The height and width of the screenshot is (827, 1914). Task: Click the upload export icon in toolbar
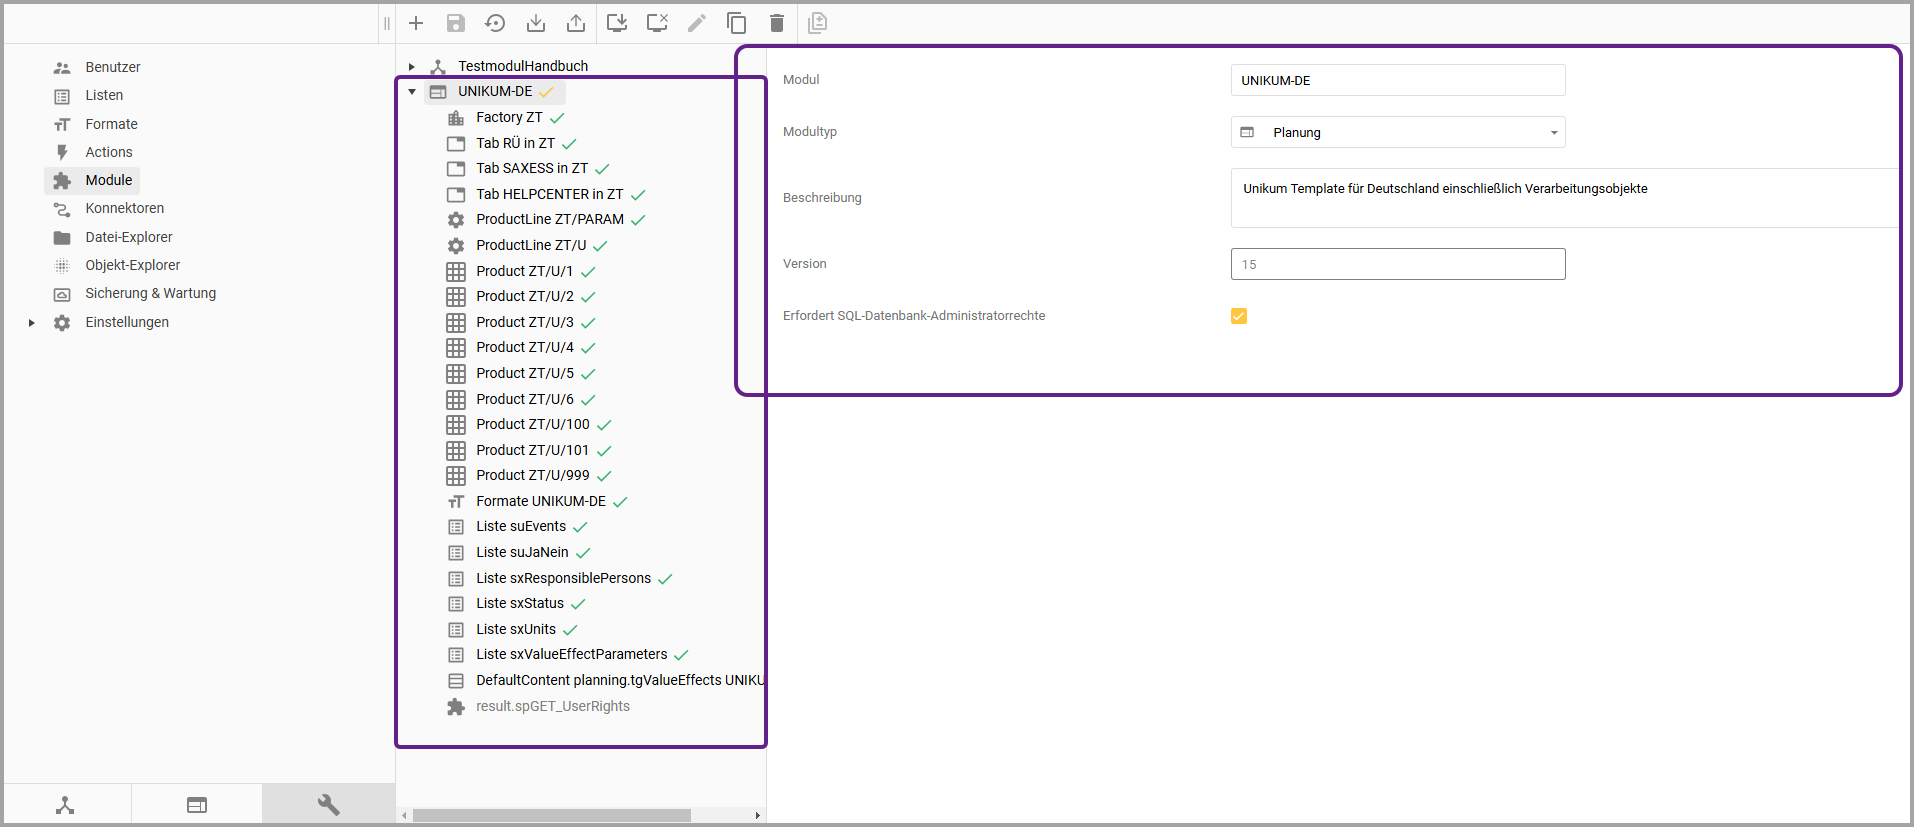[576, 23]
